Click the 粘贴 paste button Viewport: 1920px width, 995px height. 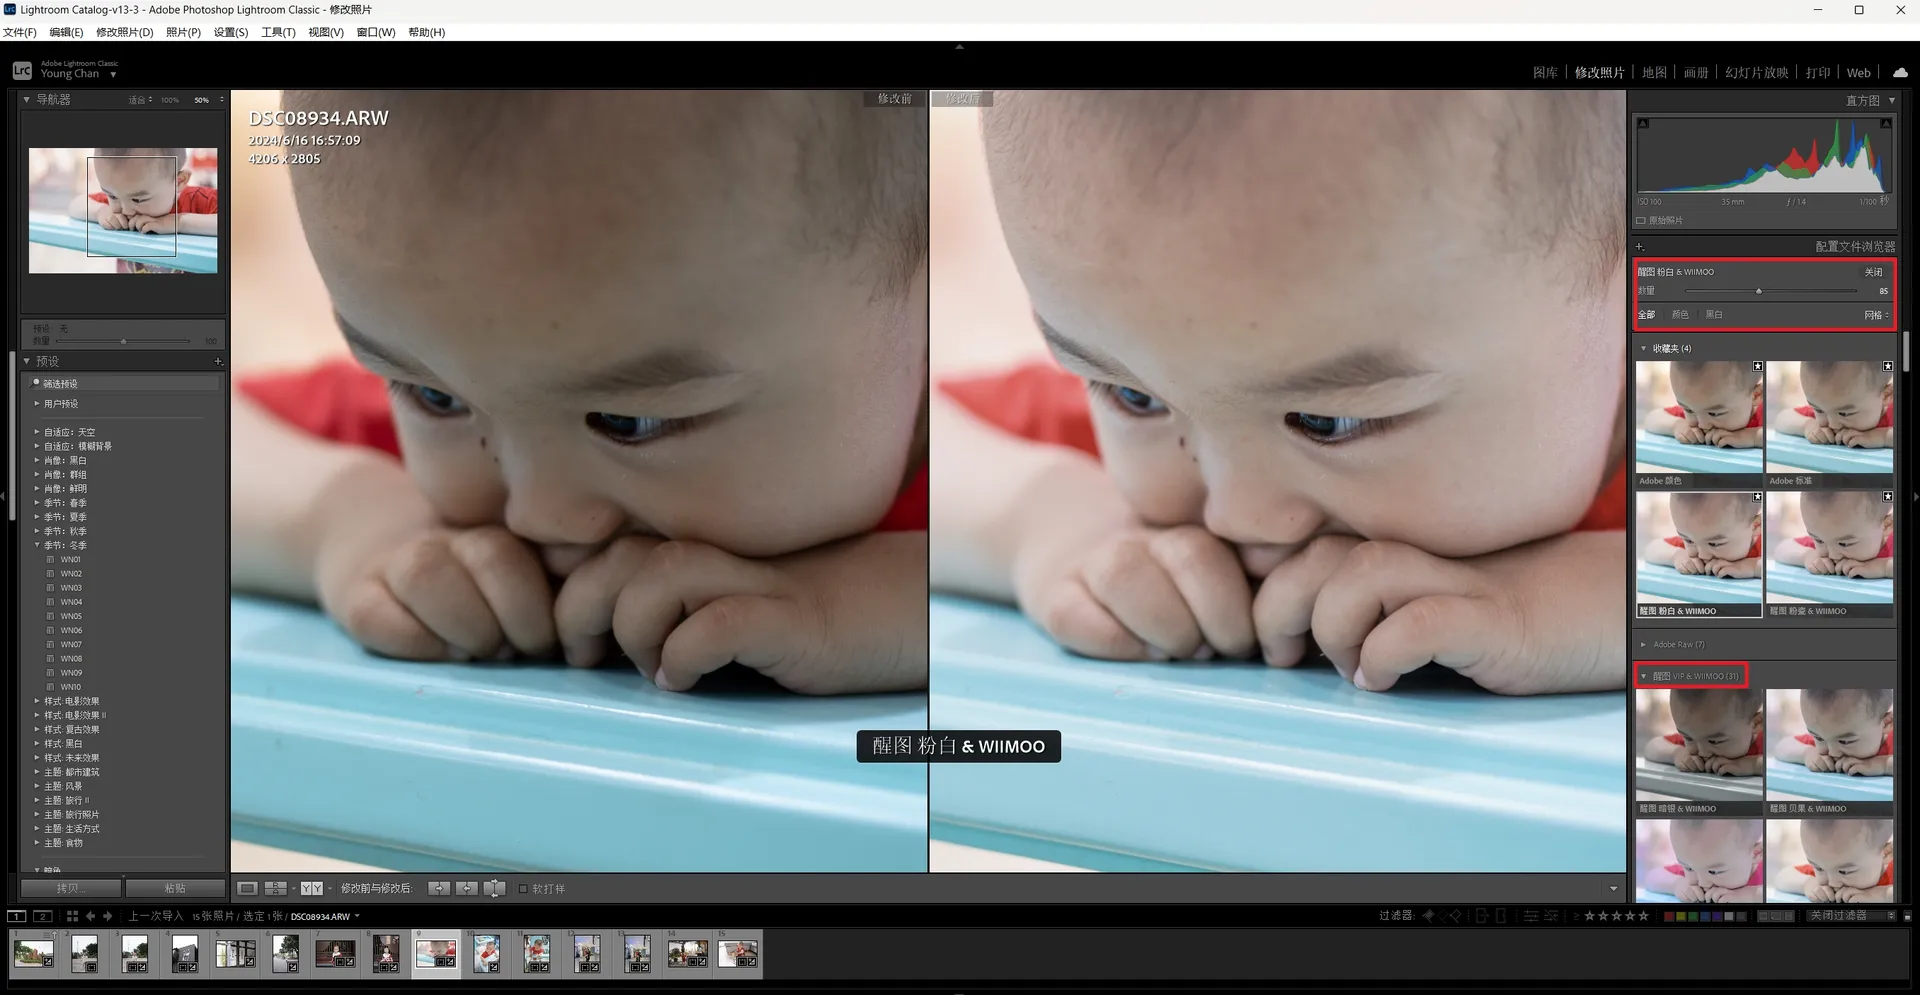coord(175,888)
